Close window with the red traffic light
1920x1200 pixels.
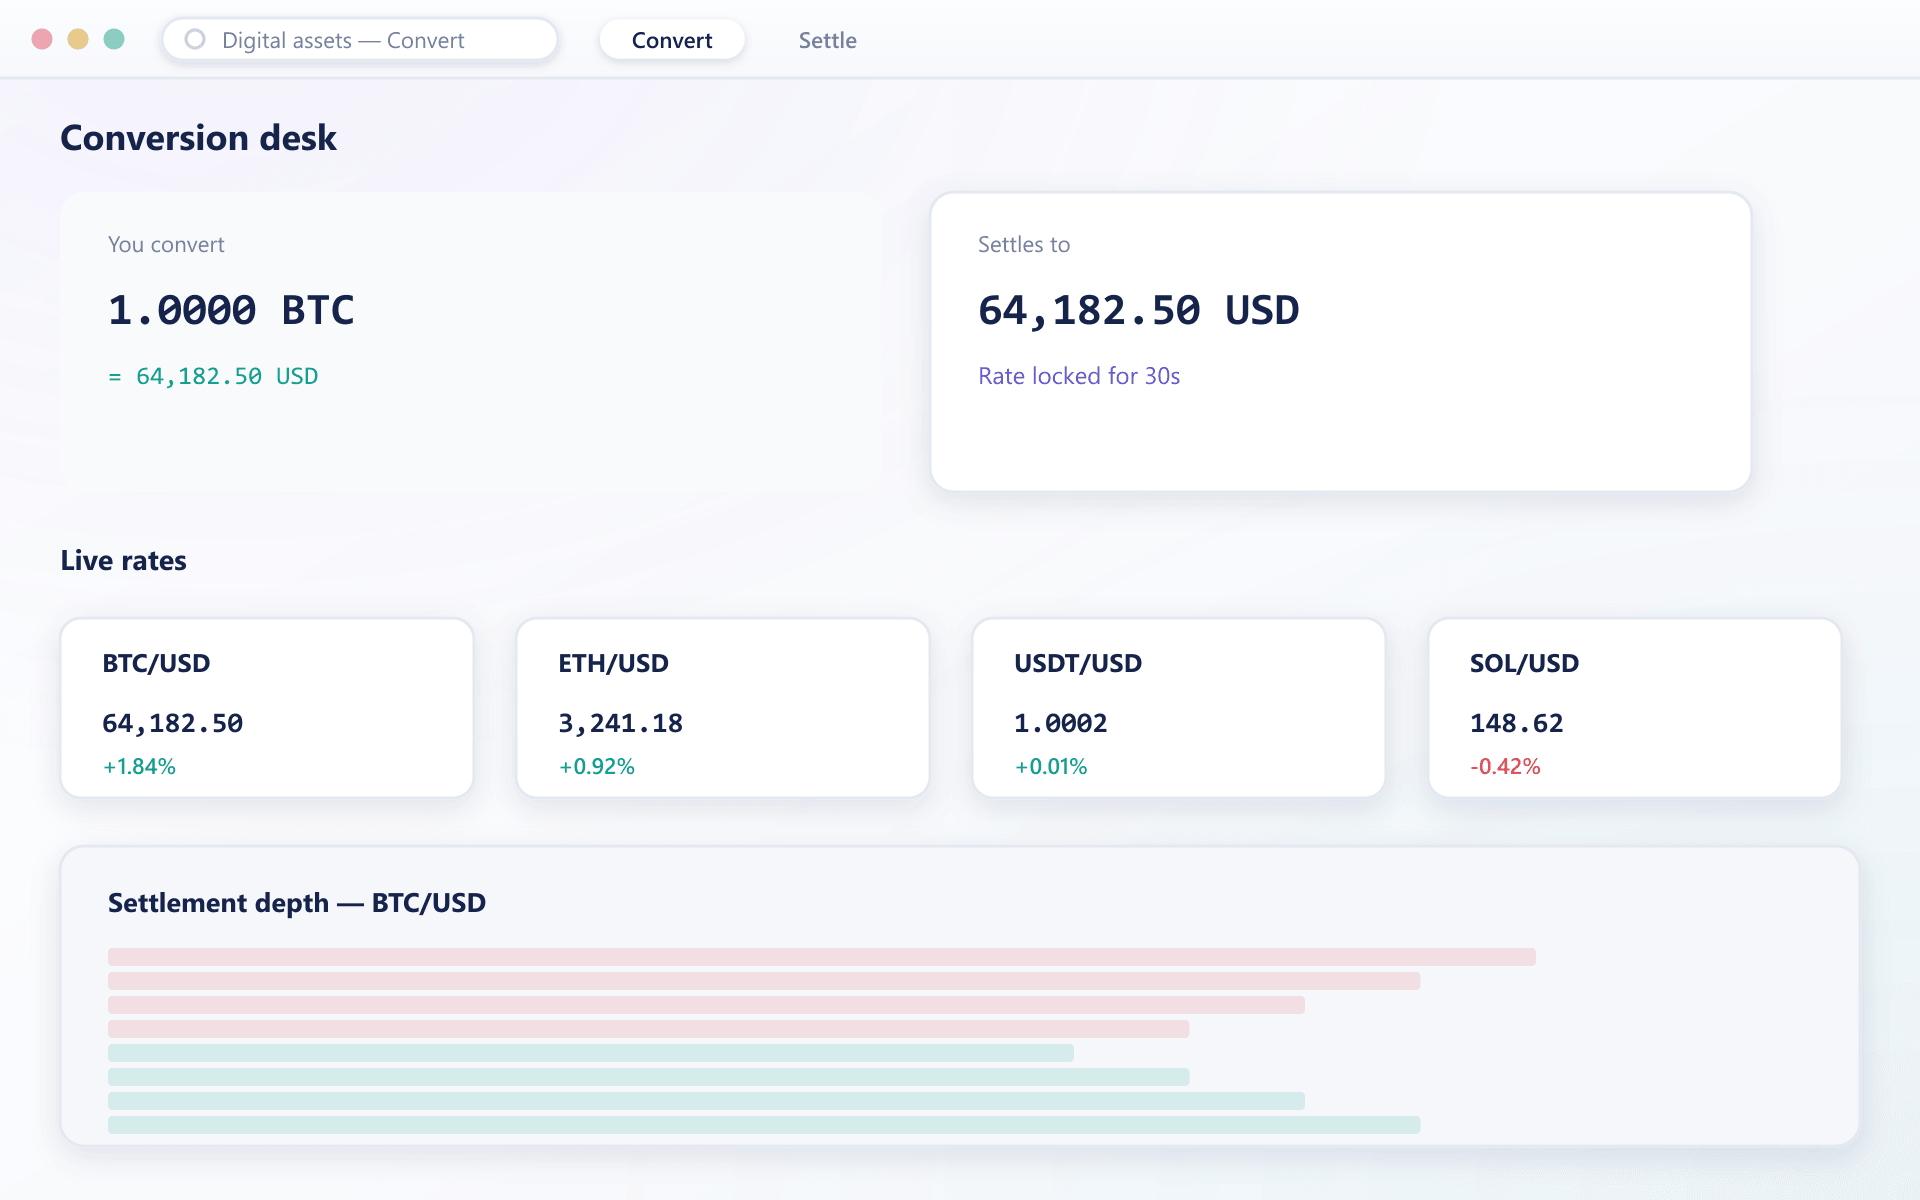42,39
